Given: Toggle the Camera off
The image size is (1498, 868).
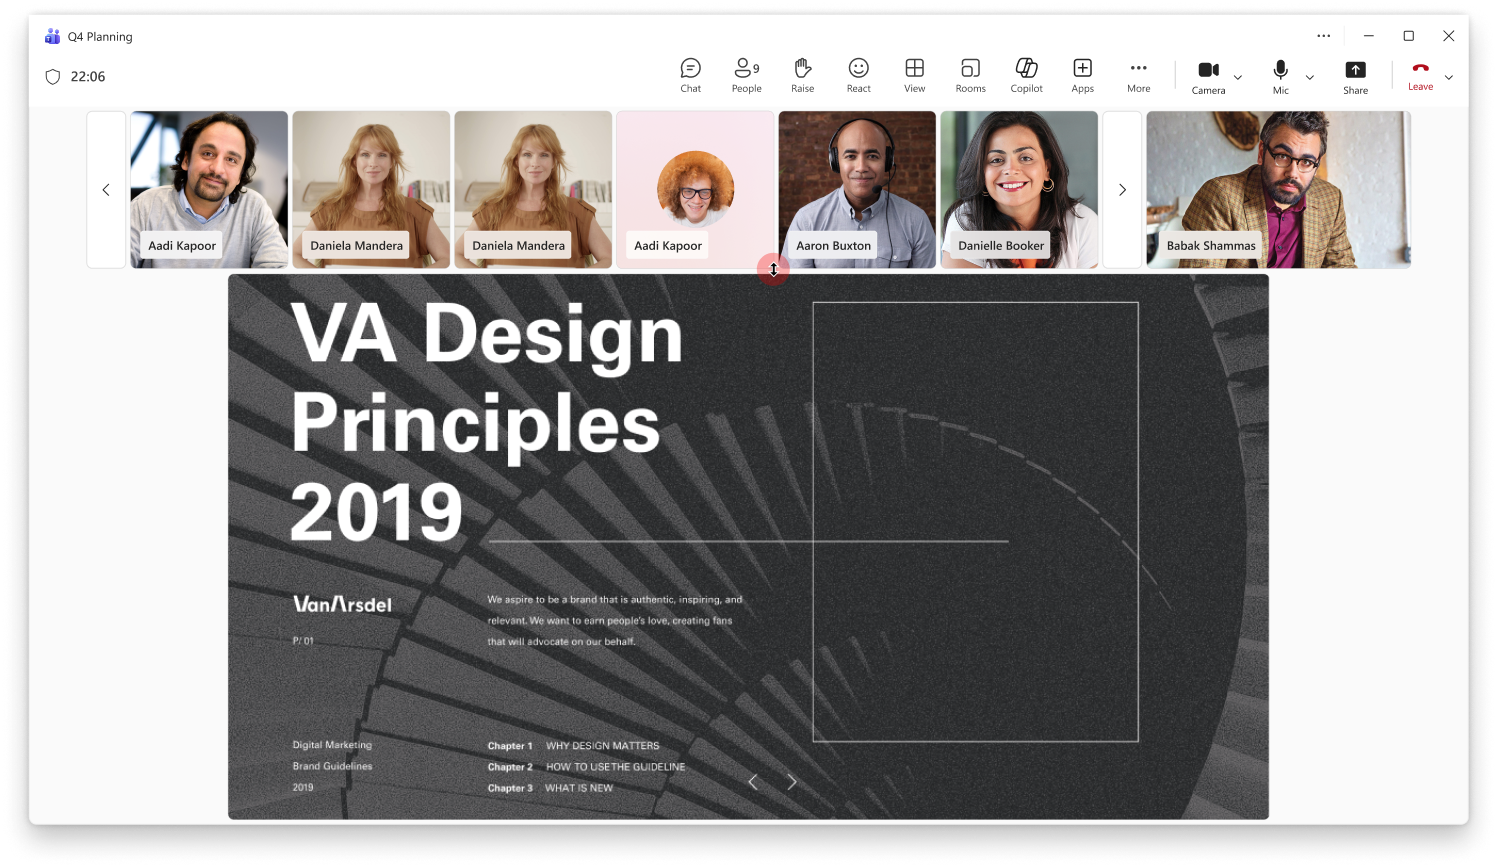Looking at the screenshot, I should [x=1208, y=75].
